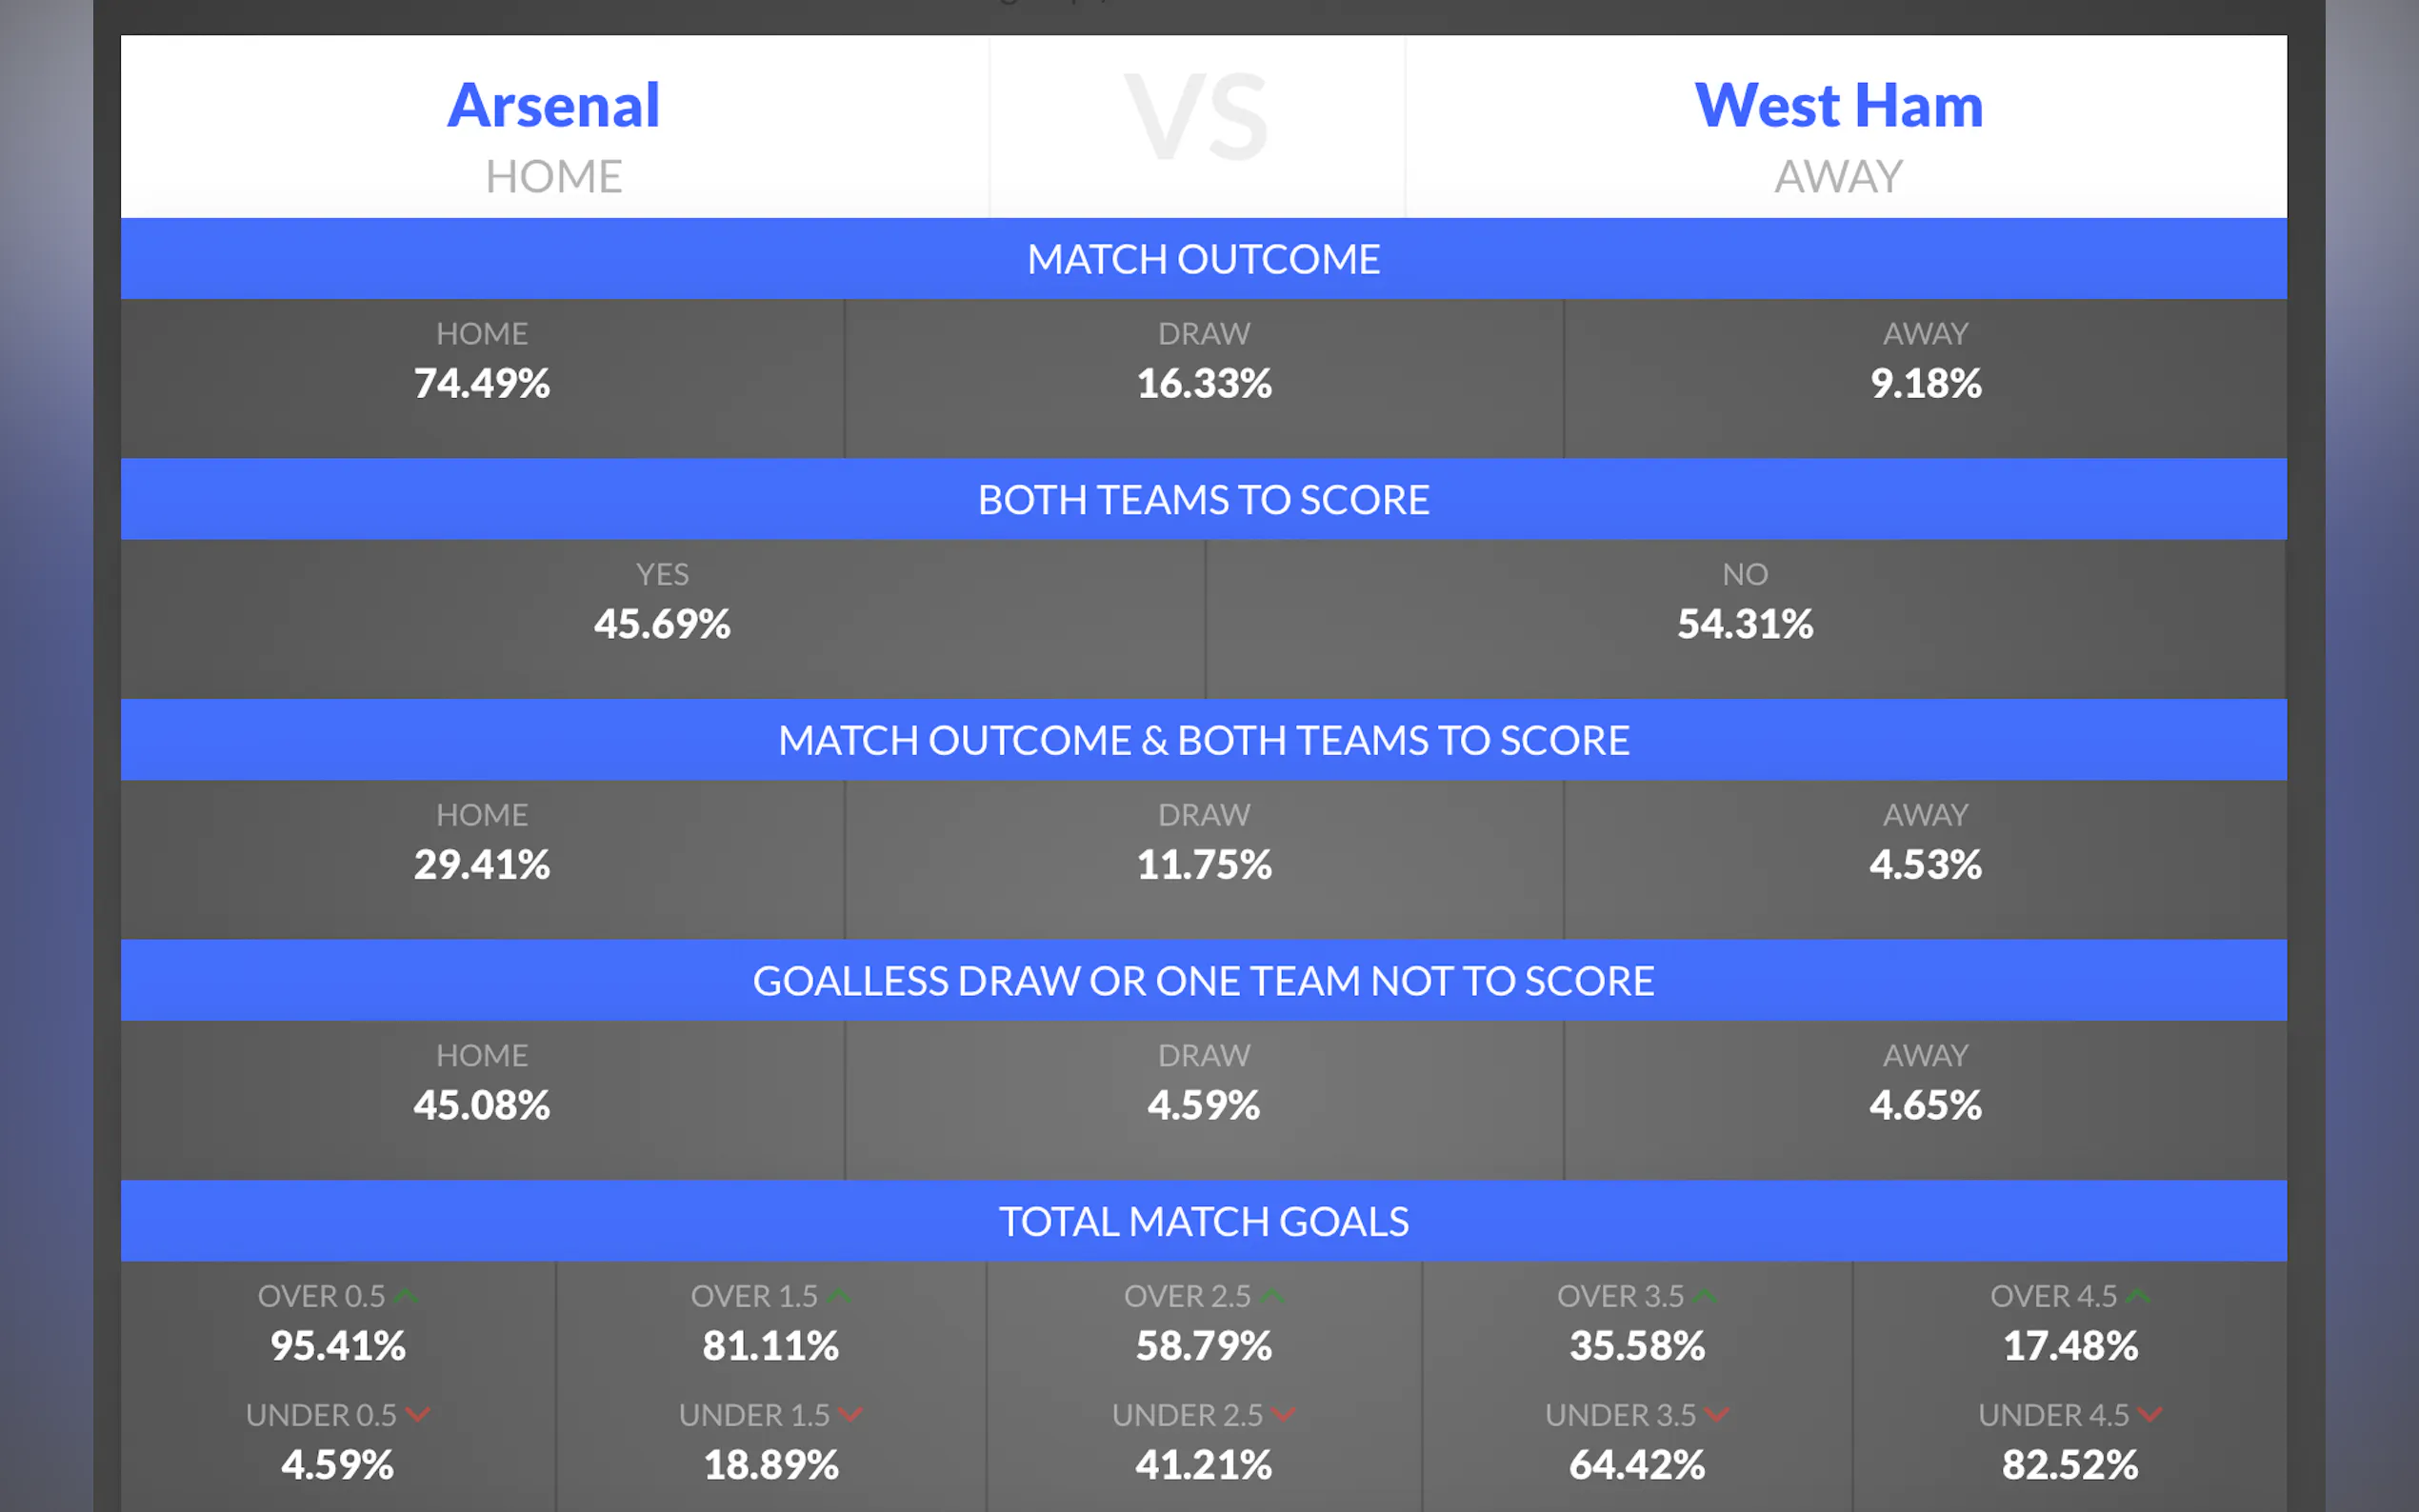This screenshot has height=1512, width=2419.
Task: Click the red arrow beside UNDER 1.5
Action: (x=851, y=1415)
